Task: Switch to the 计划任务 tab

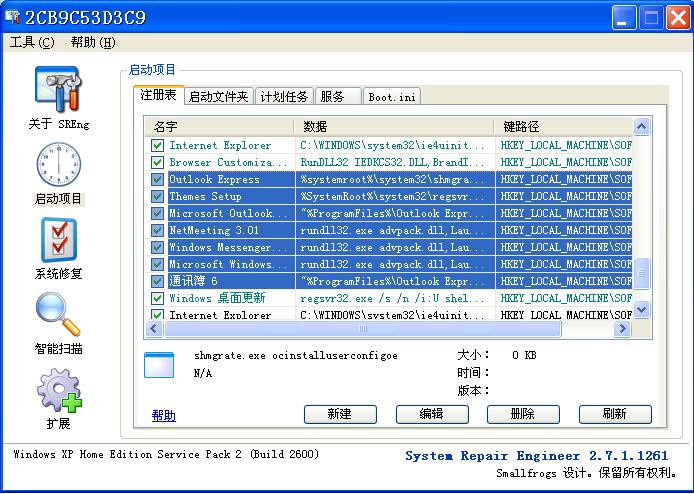Action: (x=284, y=96)
